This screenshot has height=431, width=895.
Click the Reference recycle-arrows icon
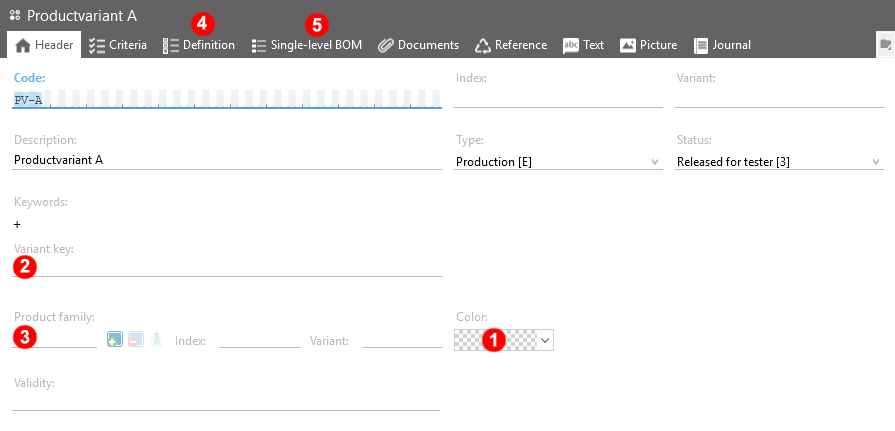tap(483, 45)
